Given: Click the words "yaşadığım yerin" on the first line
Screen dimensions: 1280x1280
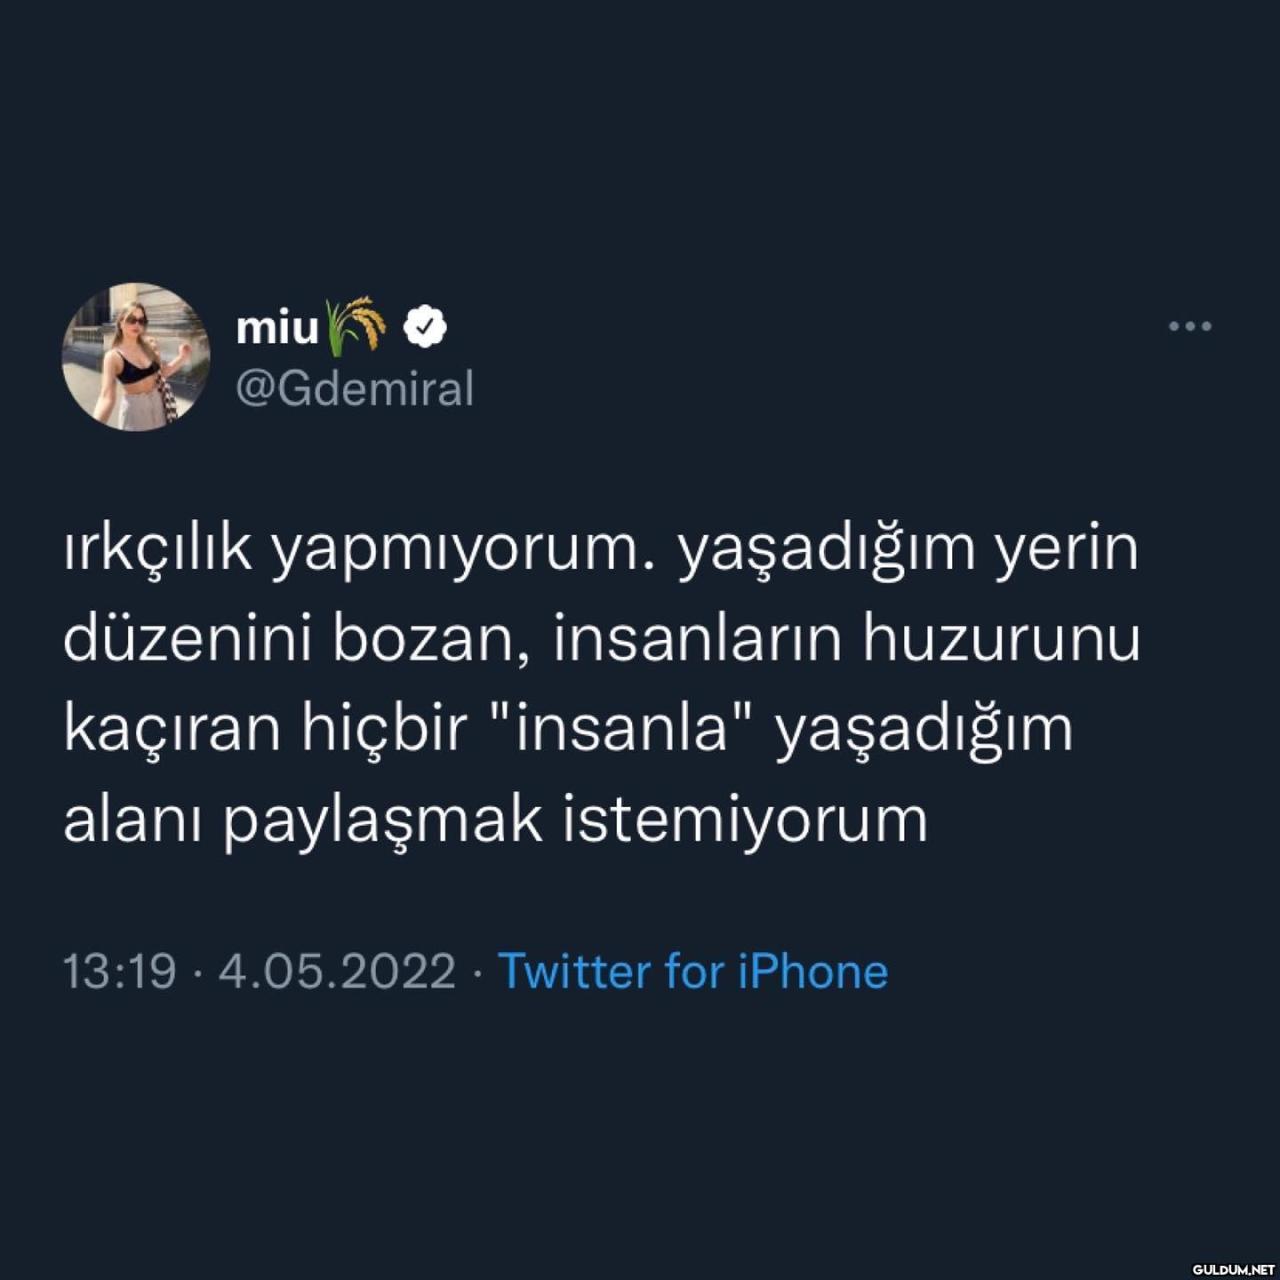Looking at the screenshot, I should pos(909,551).
